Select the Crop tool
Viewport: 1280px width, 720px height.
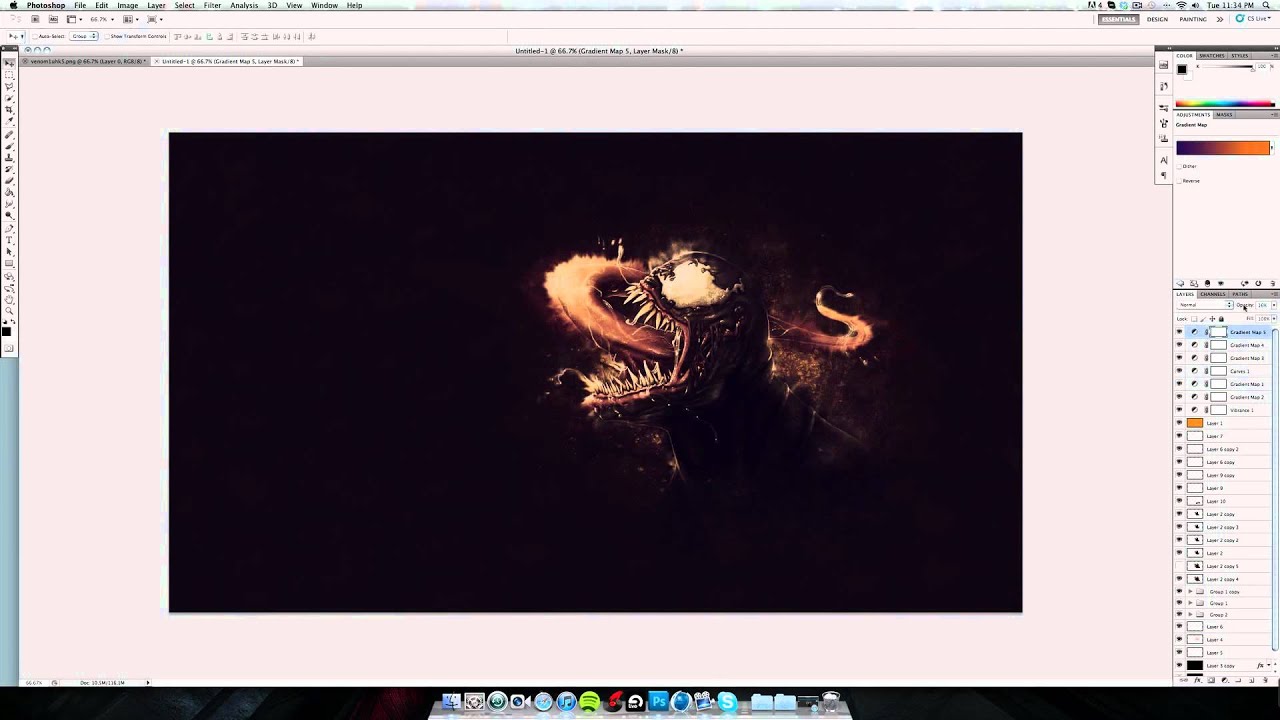9,109
